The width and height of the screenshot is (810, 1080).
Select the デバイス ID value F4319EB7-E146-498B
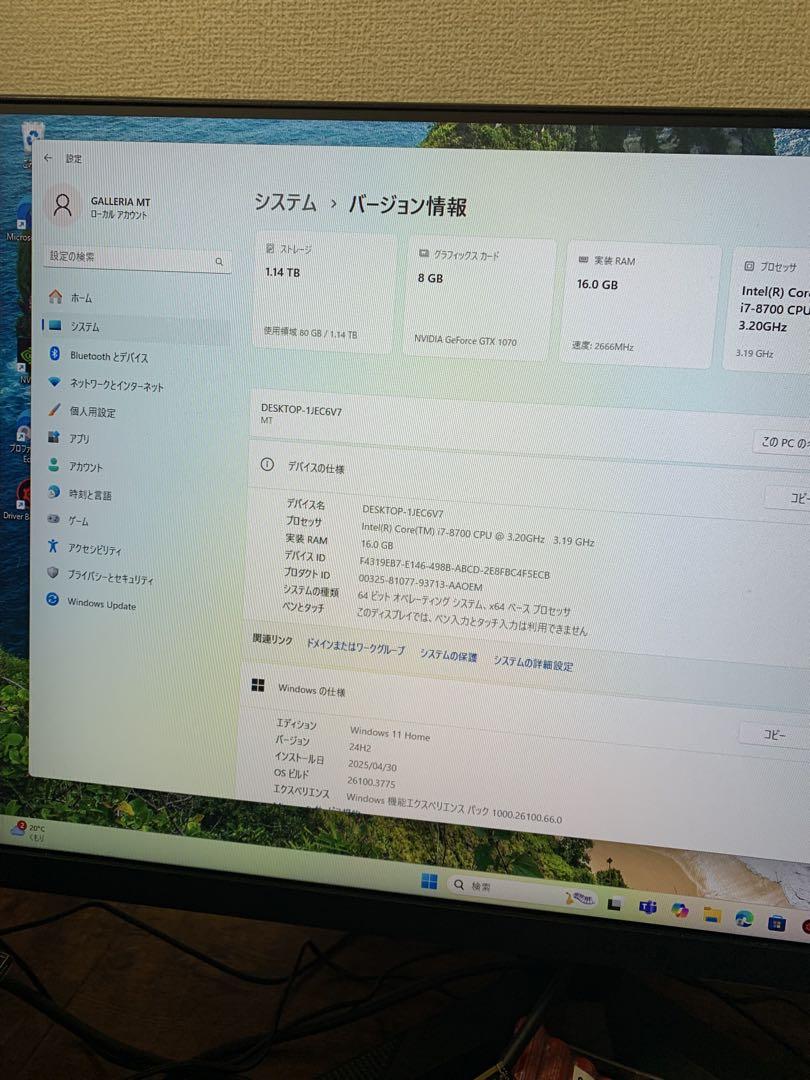[455, 568]
